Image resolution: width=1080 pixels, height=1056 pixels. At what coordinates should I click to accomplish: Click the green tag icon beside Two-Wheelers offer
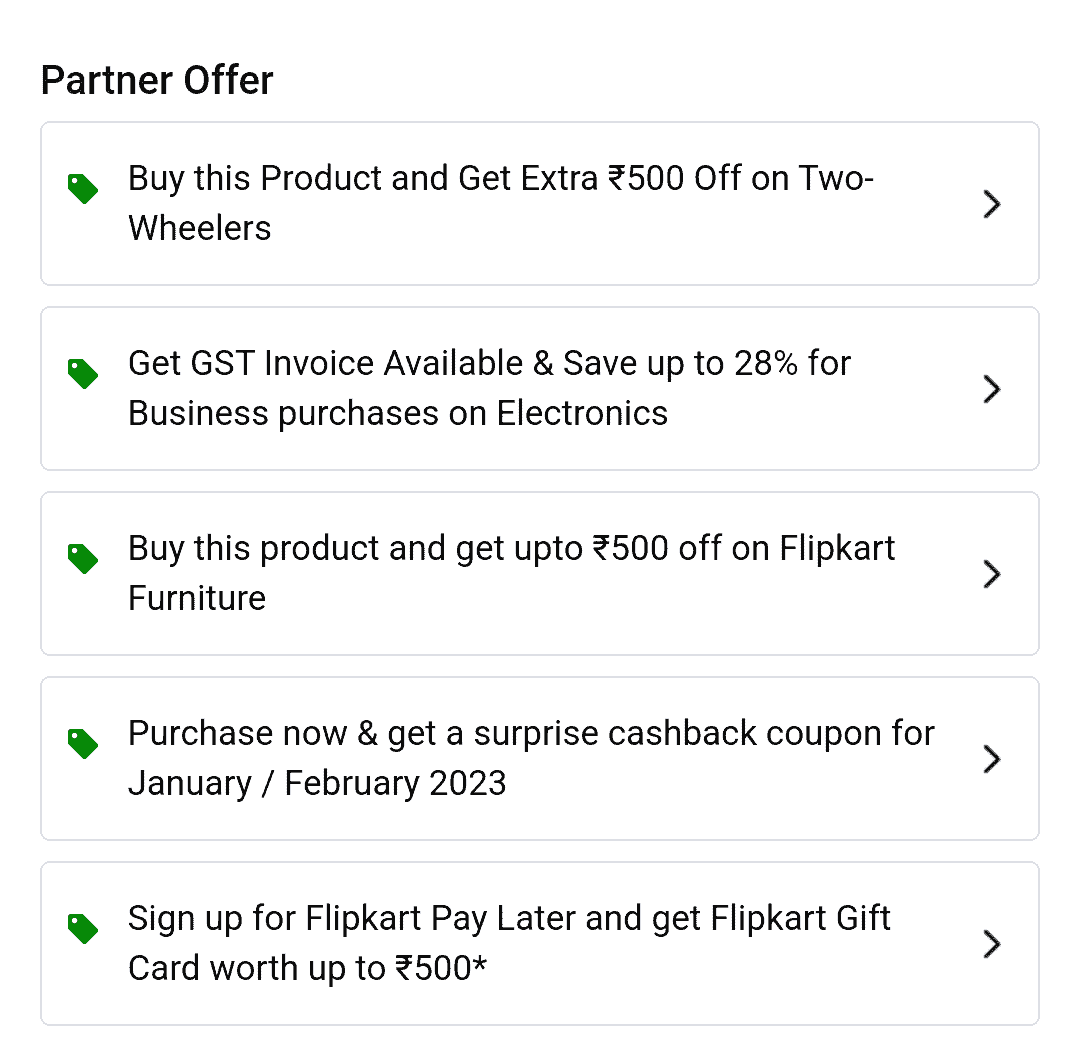coord(83,188)
